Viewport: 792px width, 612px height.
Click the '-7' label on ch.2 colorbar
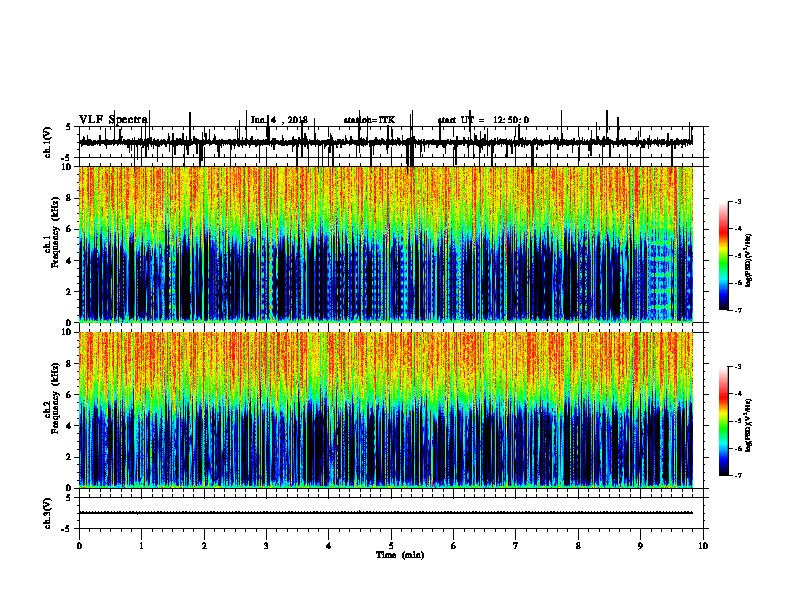738,476
